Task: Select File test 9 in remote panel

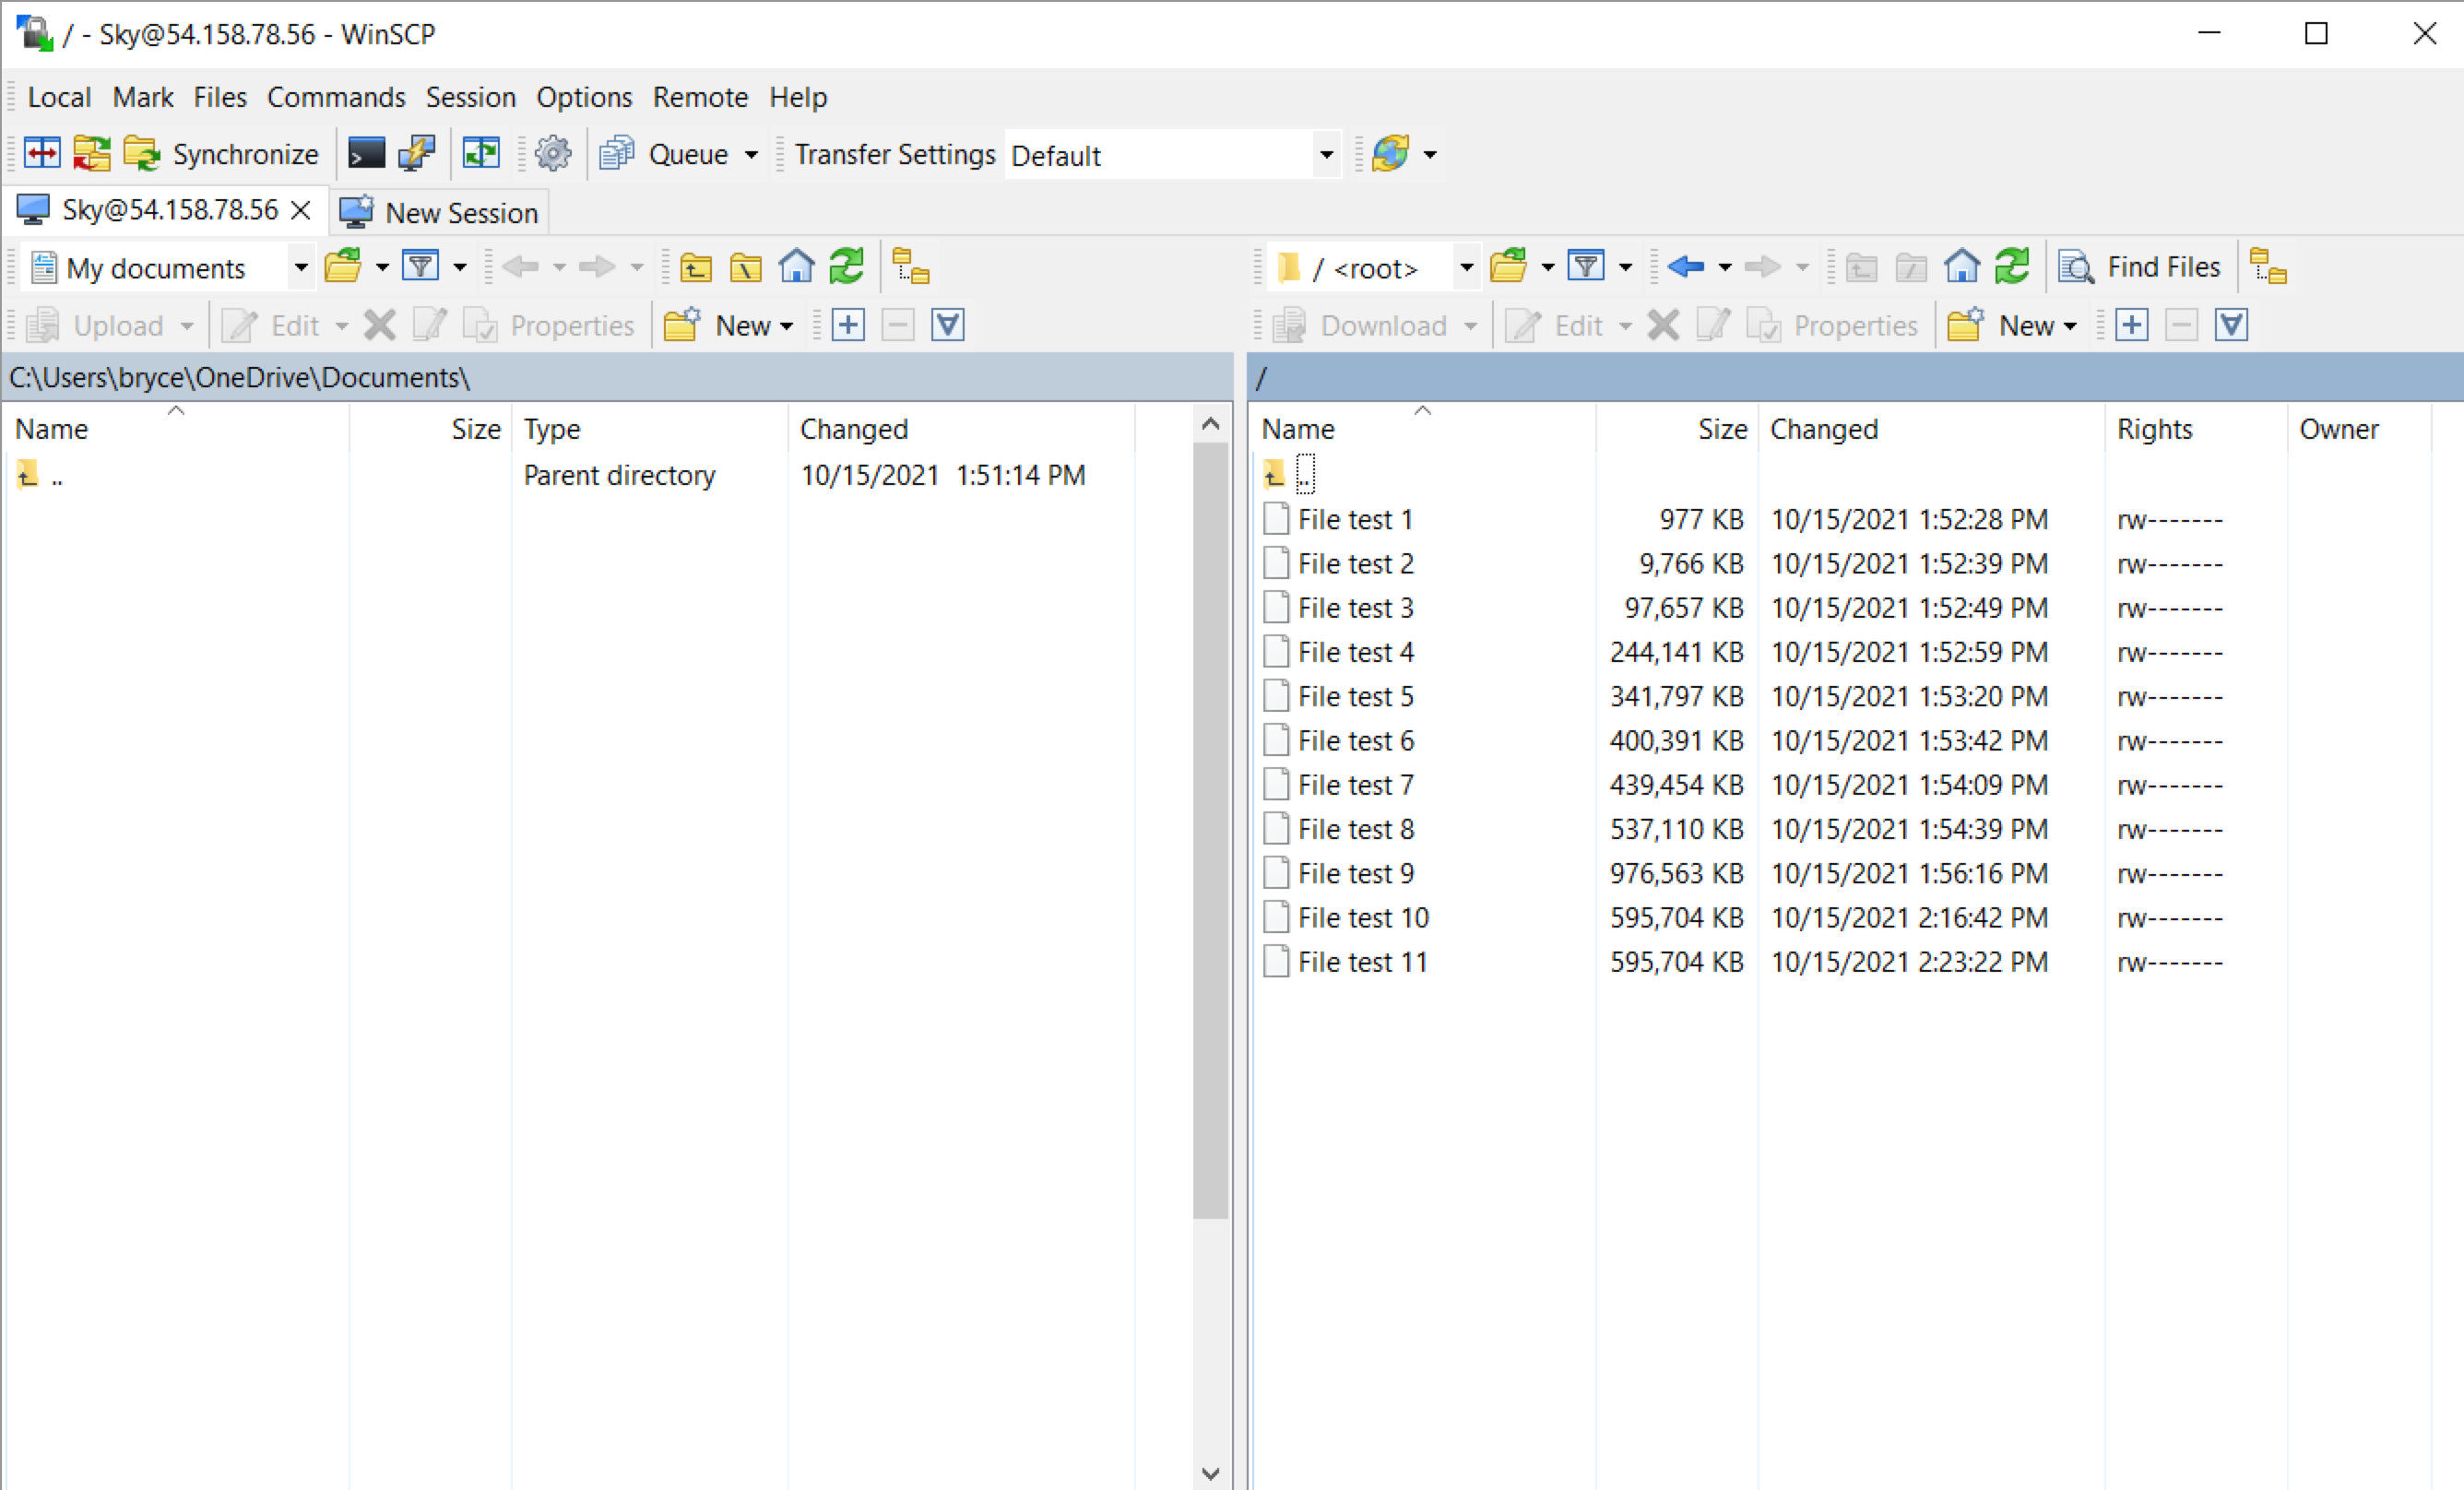Action: (1356, 873)
